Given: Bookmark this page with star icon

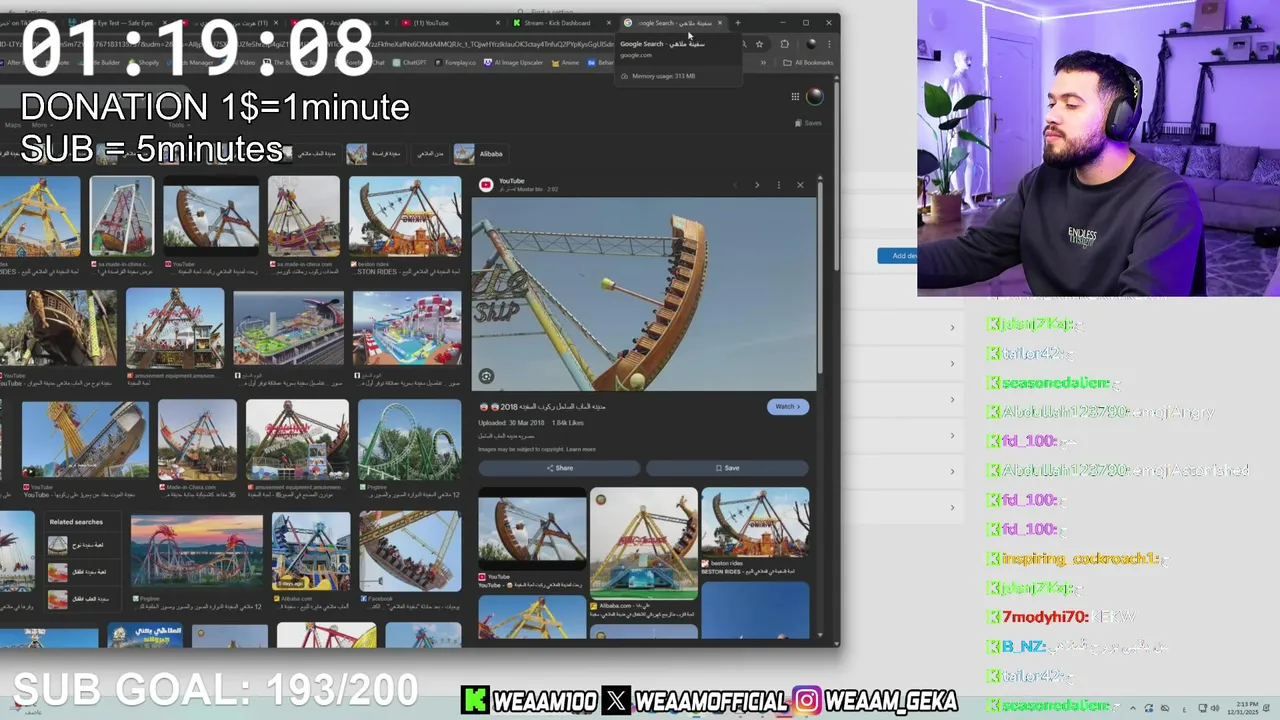Looking at the screenshot, I should (x=759, y=44).
